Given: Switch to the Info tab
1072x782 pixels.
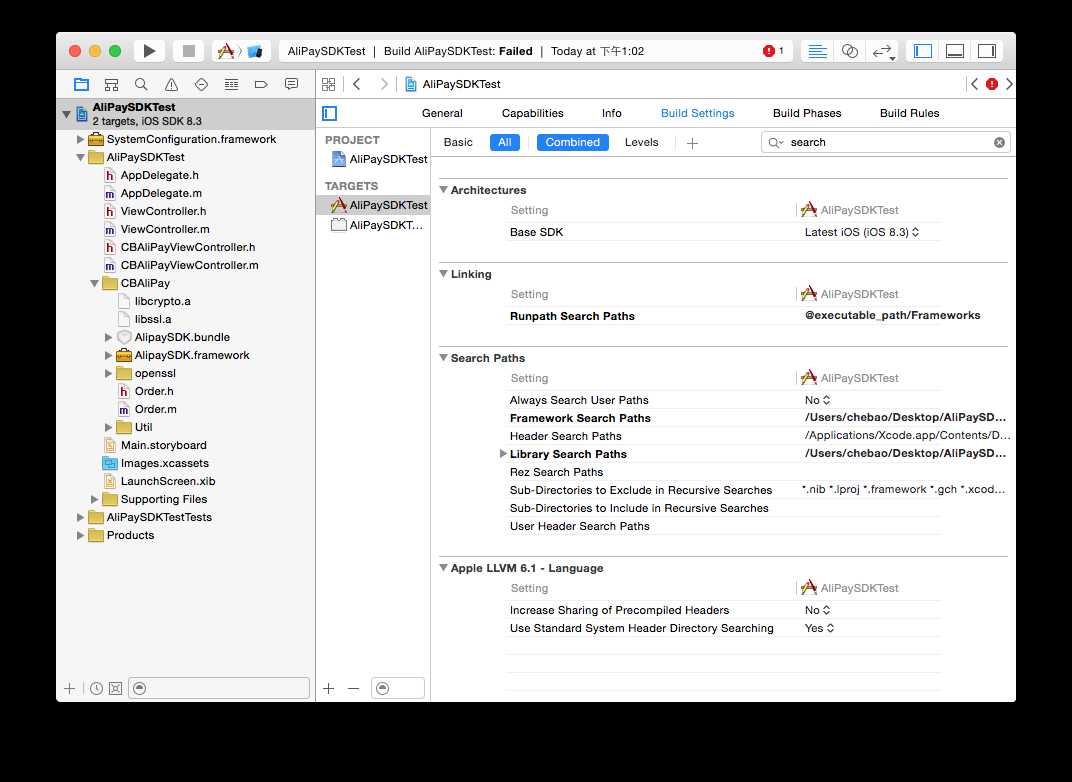Looking at the screenshot, I should [x=612, y=113].
